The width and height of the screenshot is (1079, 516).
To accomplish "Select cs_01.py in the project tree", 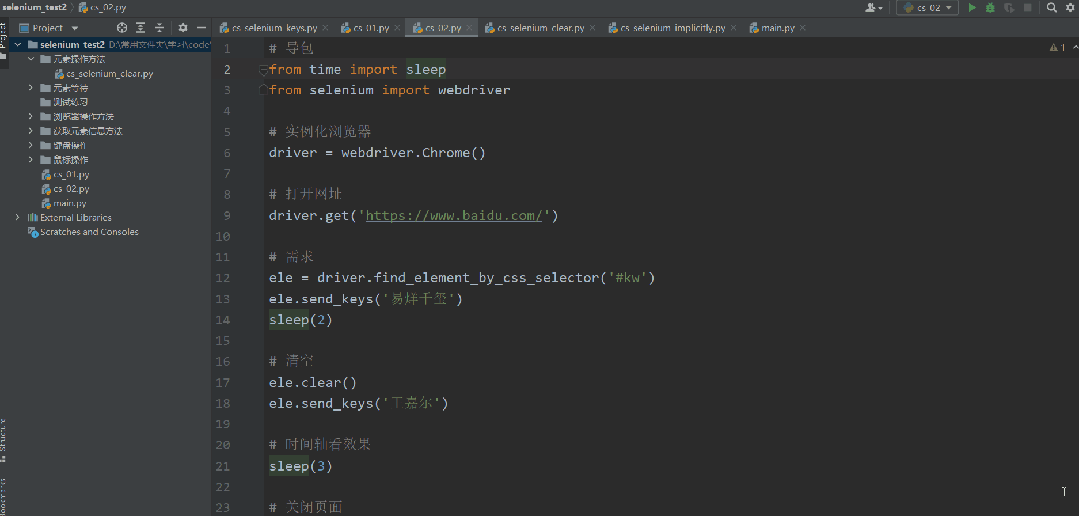I will pos(72,175).
